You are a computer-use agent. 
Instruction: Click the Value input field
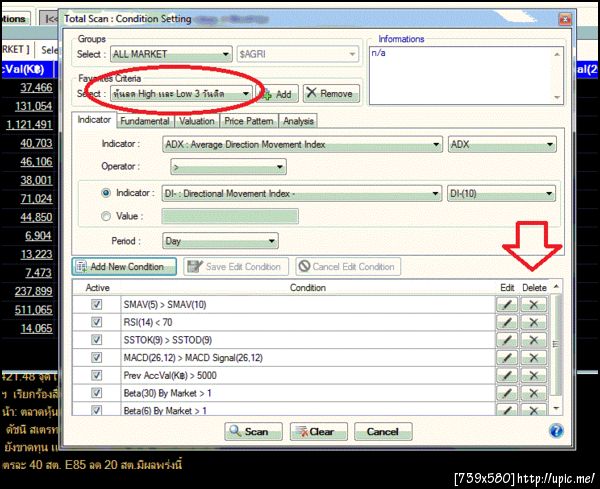click(230, 216)
